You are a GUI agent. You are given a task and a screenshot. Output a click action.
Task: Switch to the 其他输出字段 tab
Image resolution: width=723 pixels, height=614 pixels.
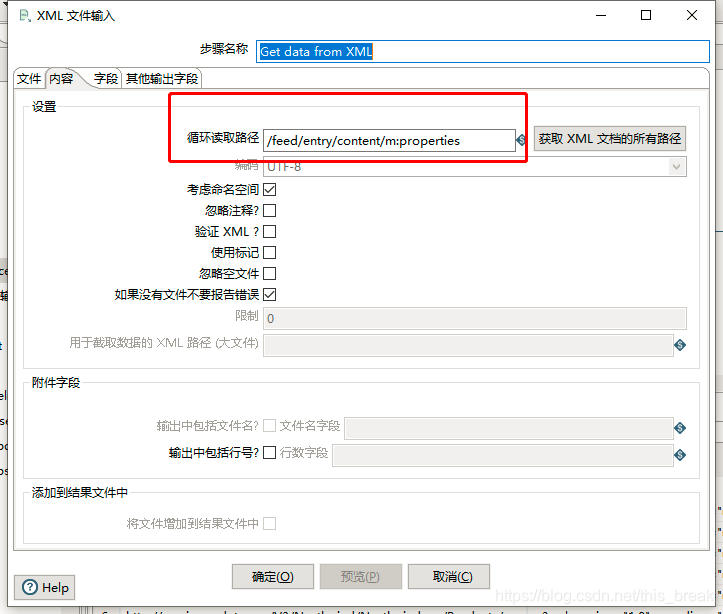162,79
